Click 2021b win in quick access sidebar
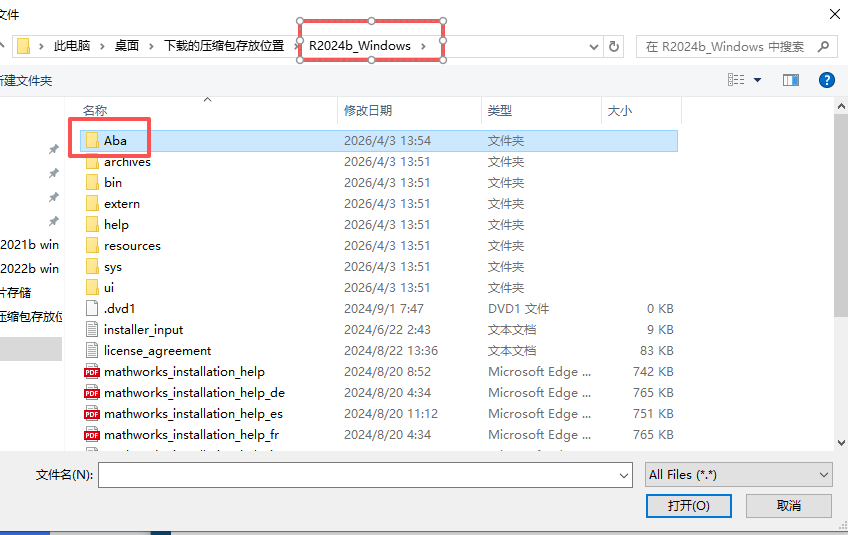Screen dimensions: 848x535 pyautogui.click(x=30, y=245)
